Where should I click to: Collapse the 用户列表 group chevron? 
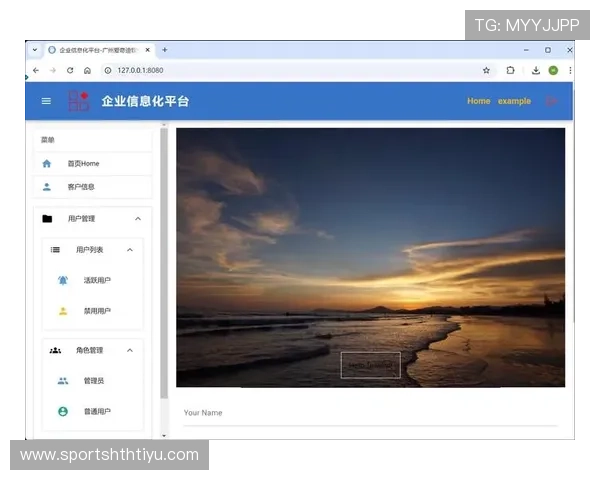point(130,250)
